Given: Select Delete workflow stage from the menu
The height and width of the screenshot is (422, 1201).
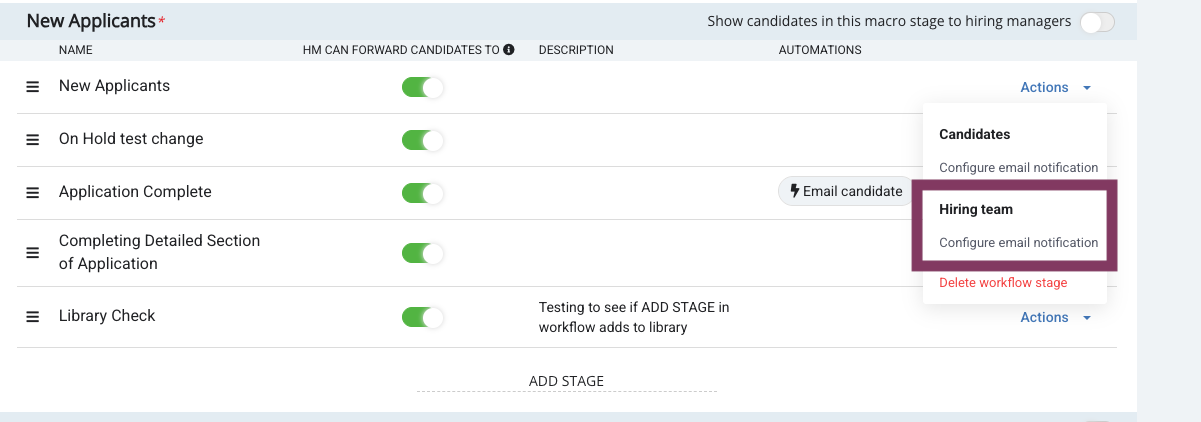Looking at the screenshot, I should coord(1003,283).
